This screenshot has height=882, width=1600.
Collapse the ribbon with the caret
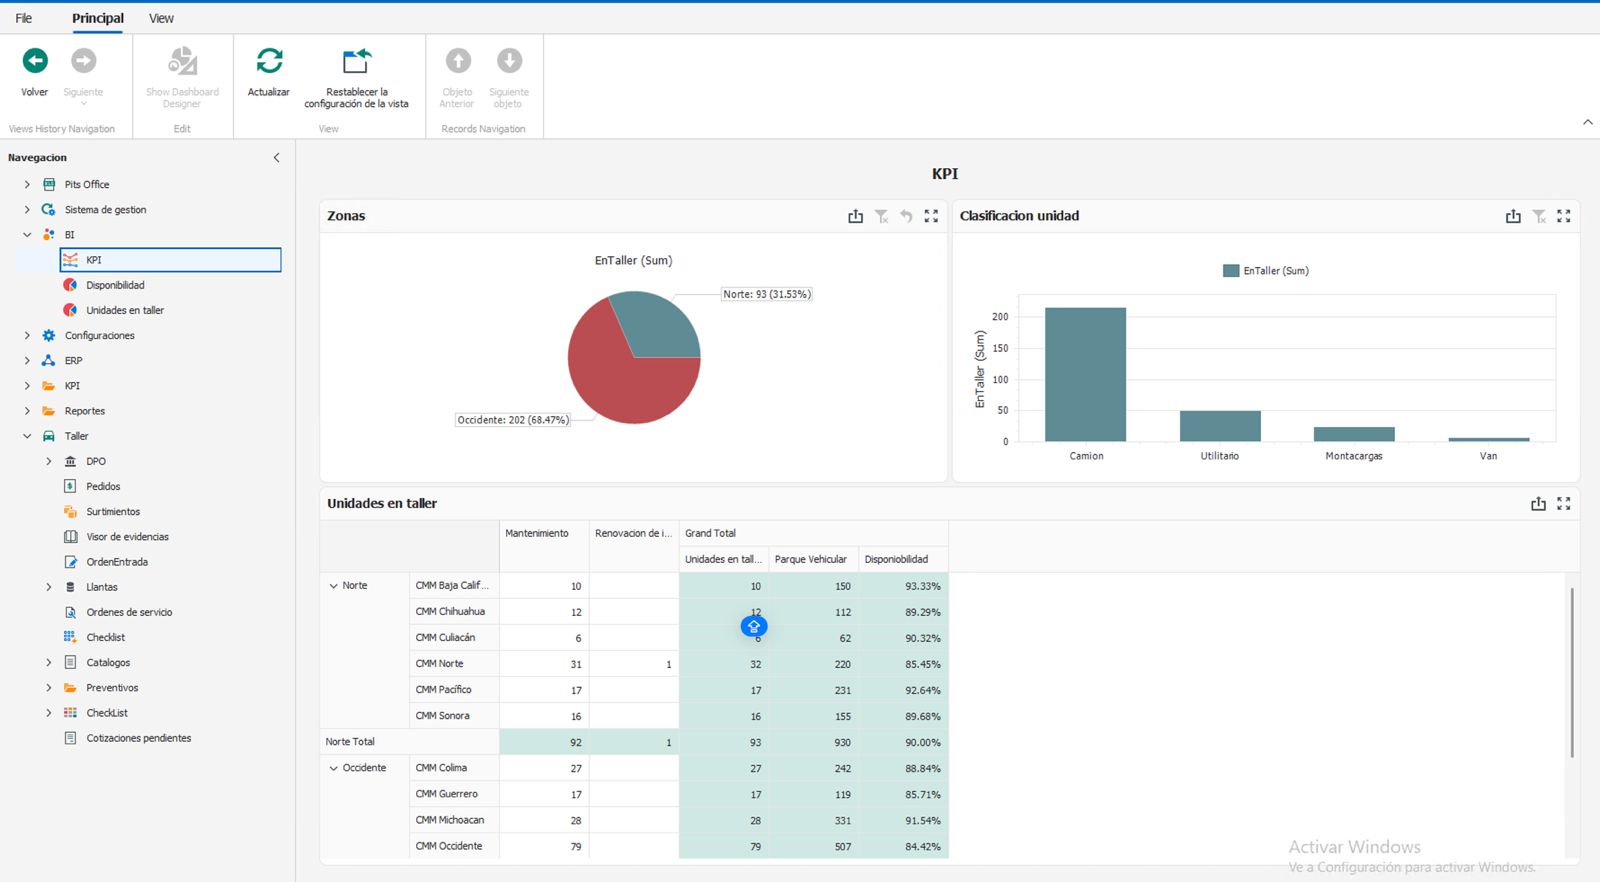[1588, 122]
